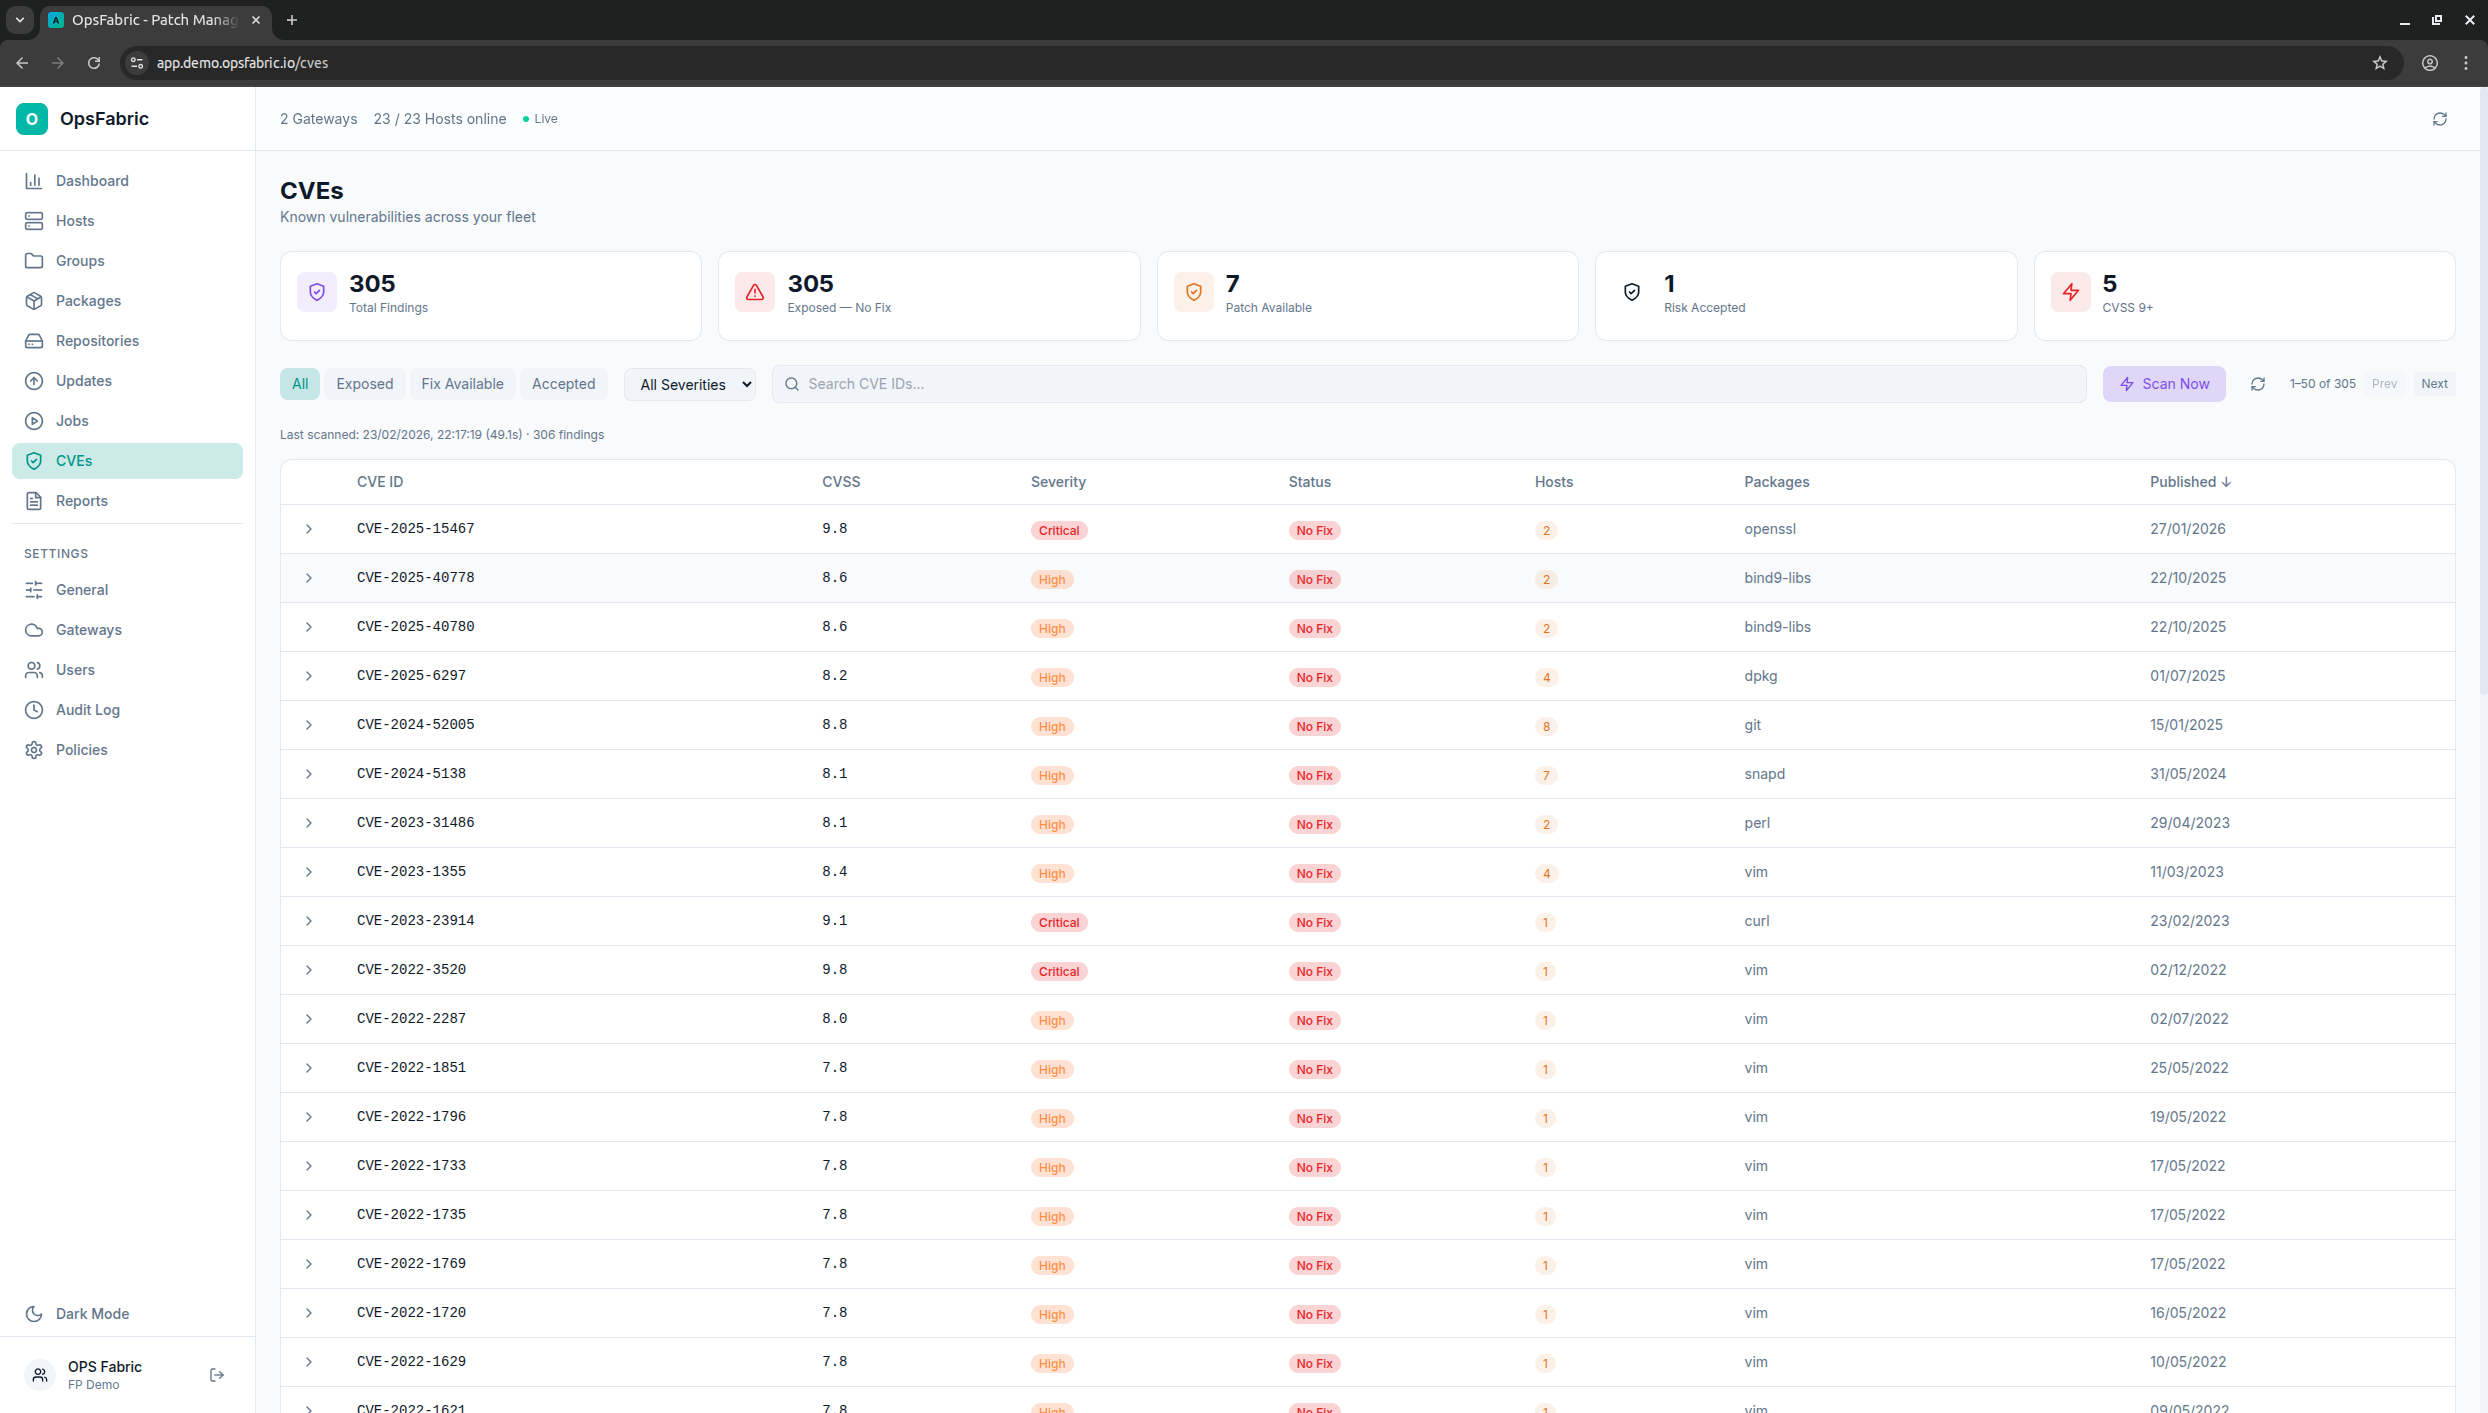Screen dimensions: 2488x1413
Task: Select the Fix Available filter
Action: 462,384
